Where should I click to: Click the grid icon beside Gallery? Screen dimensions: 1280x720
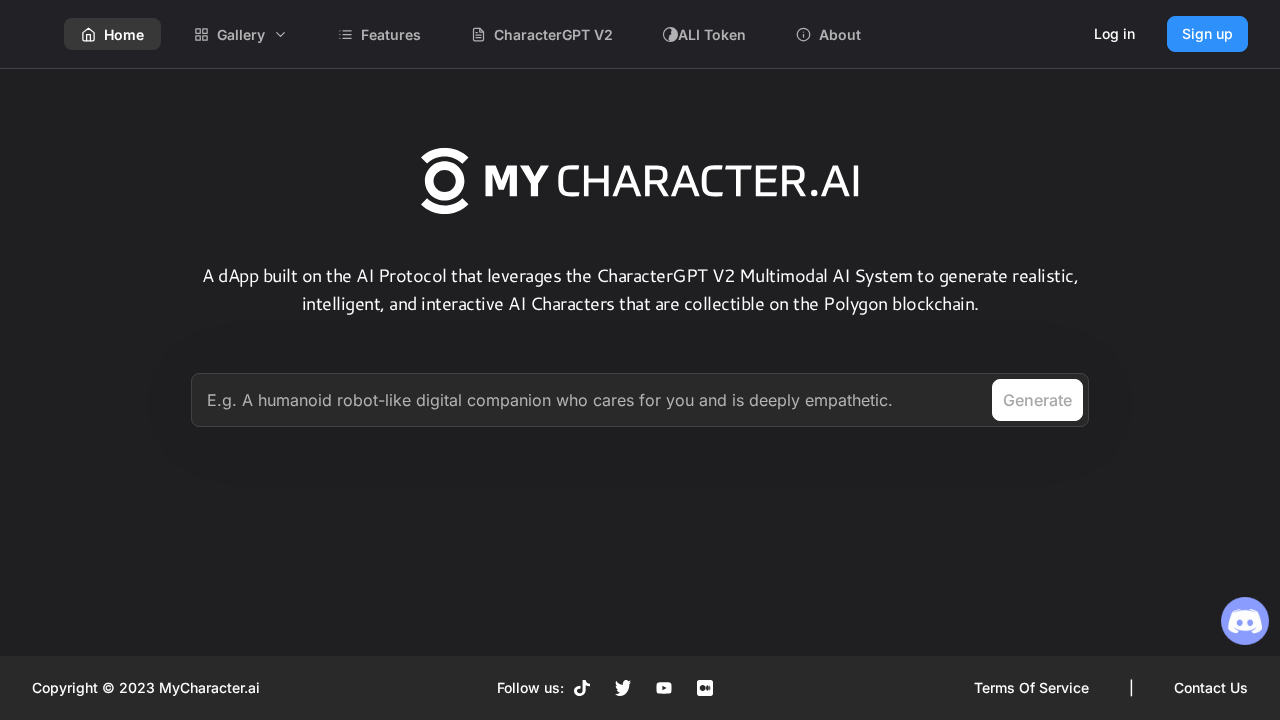201,35
